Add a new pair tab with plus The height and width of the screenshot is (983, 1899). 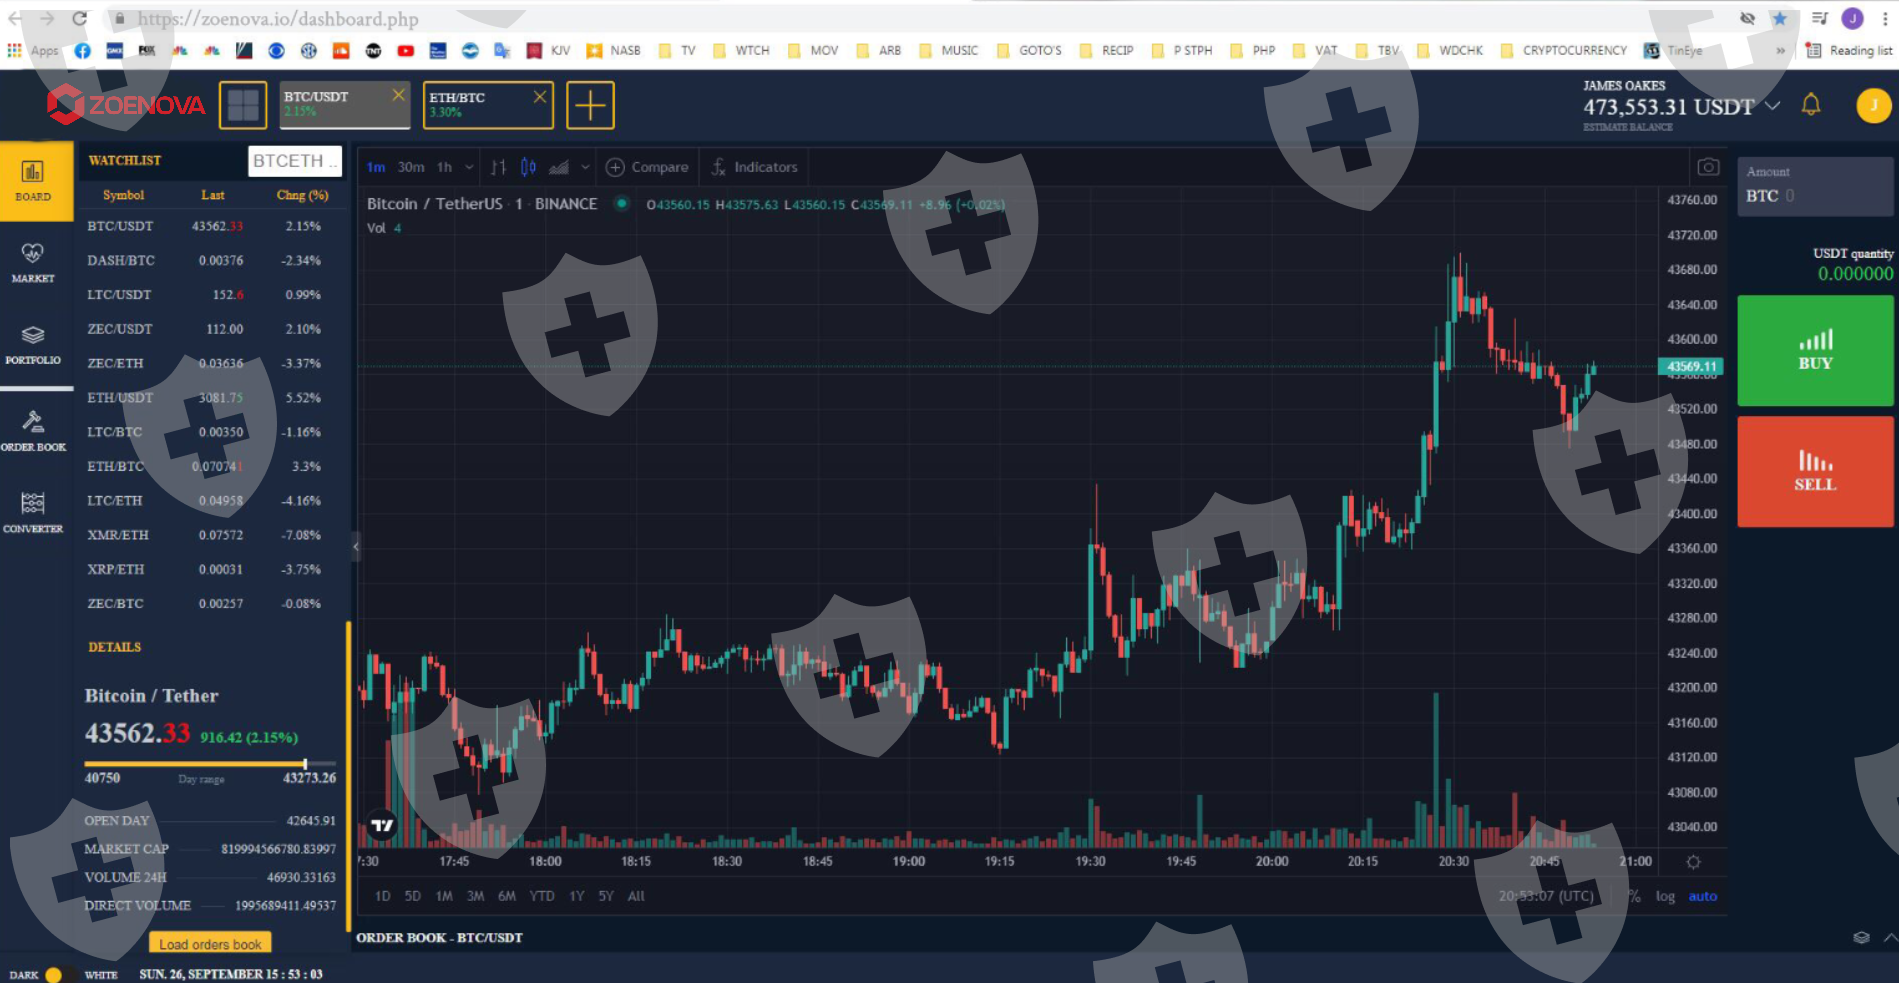pos(590,105)
